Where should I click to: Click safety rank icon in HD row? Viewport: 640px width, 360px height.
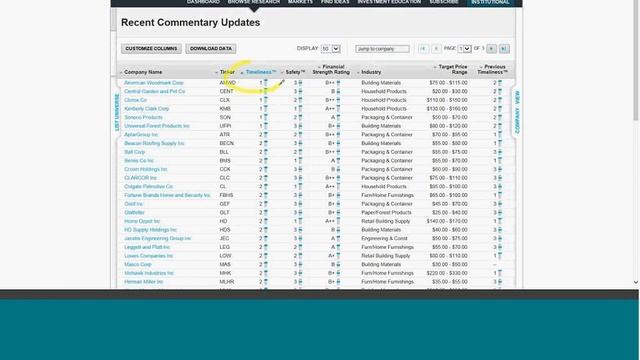tap(300, 221)
